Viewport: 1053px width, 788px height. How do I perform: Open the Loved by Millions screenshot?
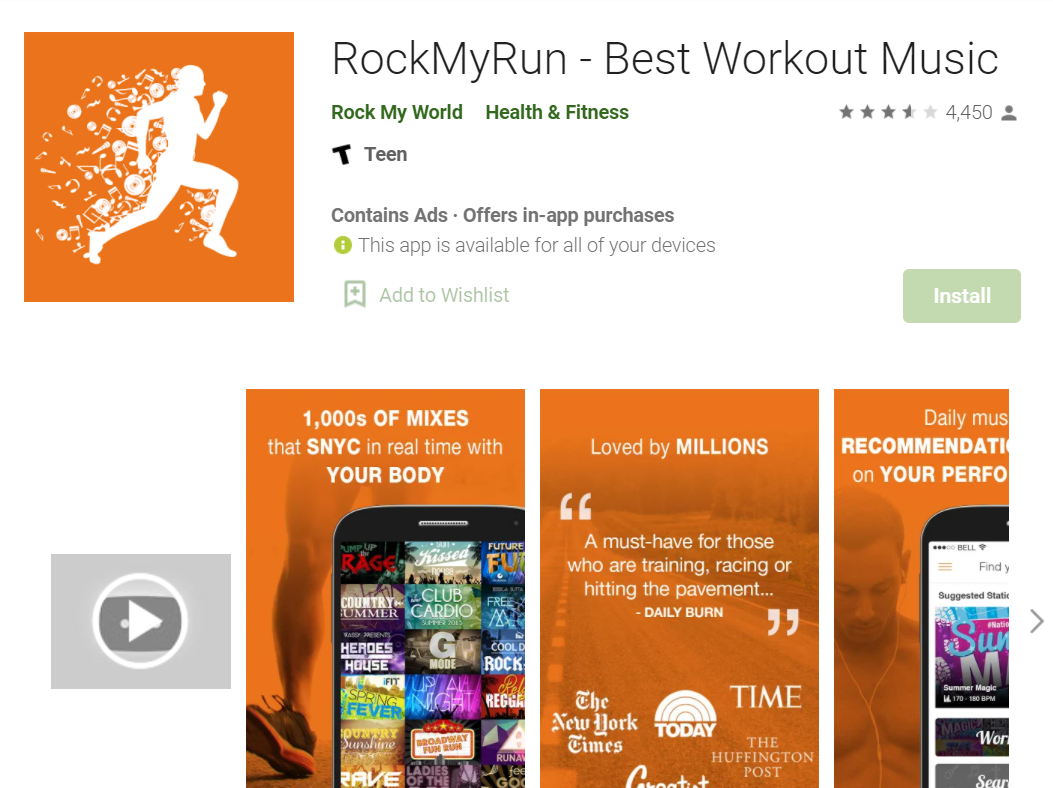point(680,588)
